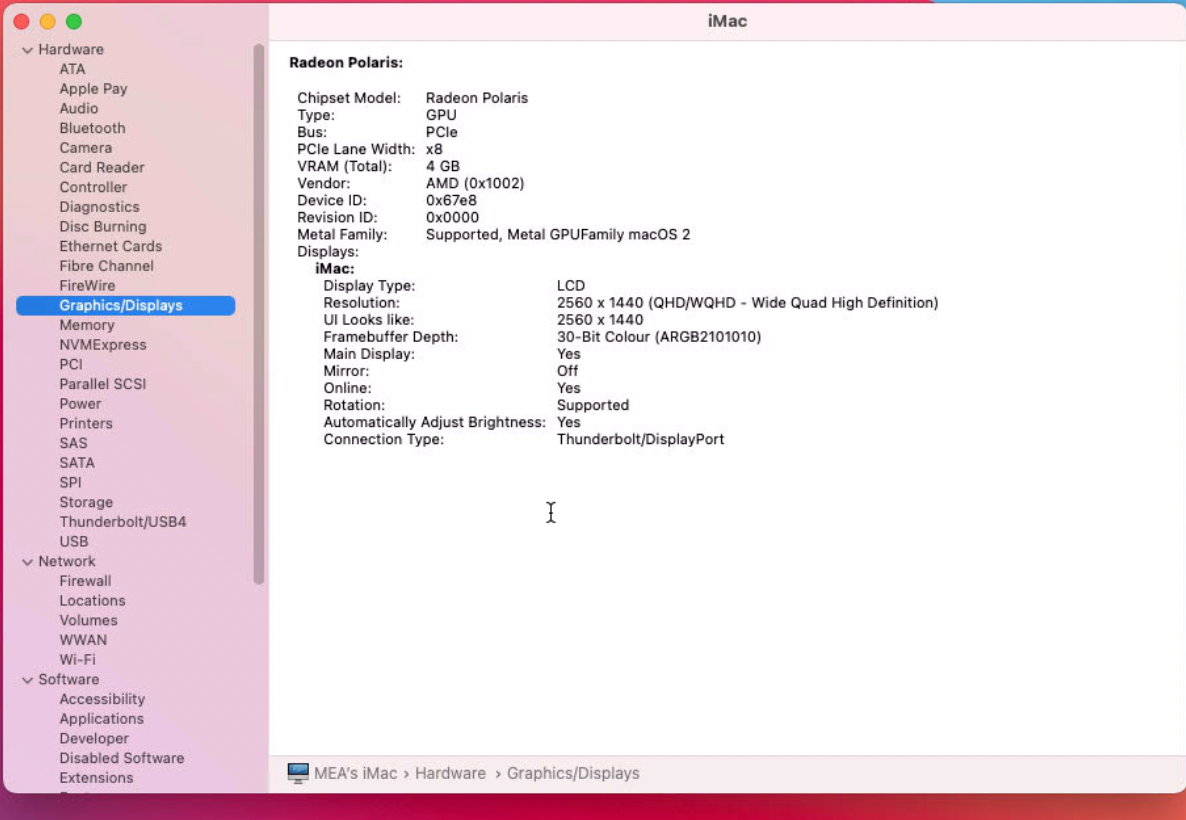Viewport: 1186px width, 820px height.
Task: Click Hardware in the bottom path bar
Action: (450, 773)
